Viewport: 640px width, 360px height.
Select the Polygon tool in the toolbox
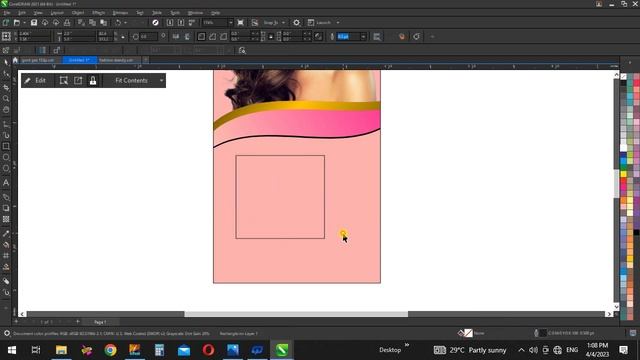point(6,169)
